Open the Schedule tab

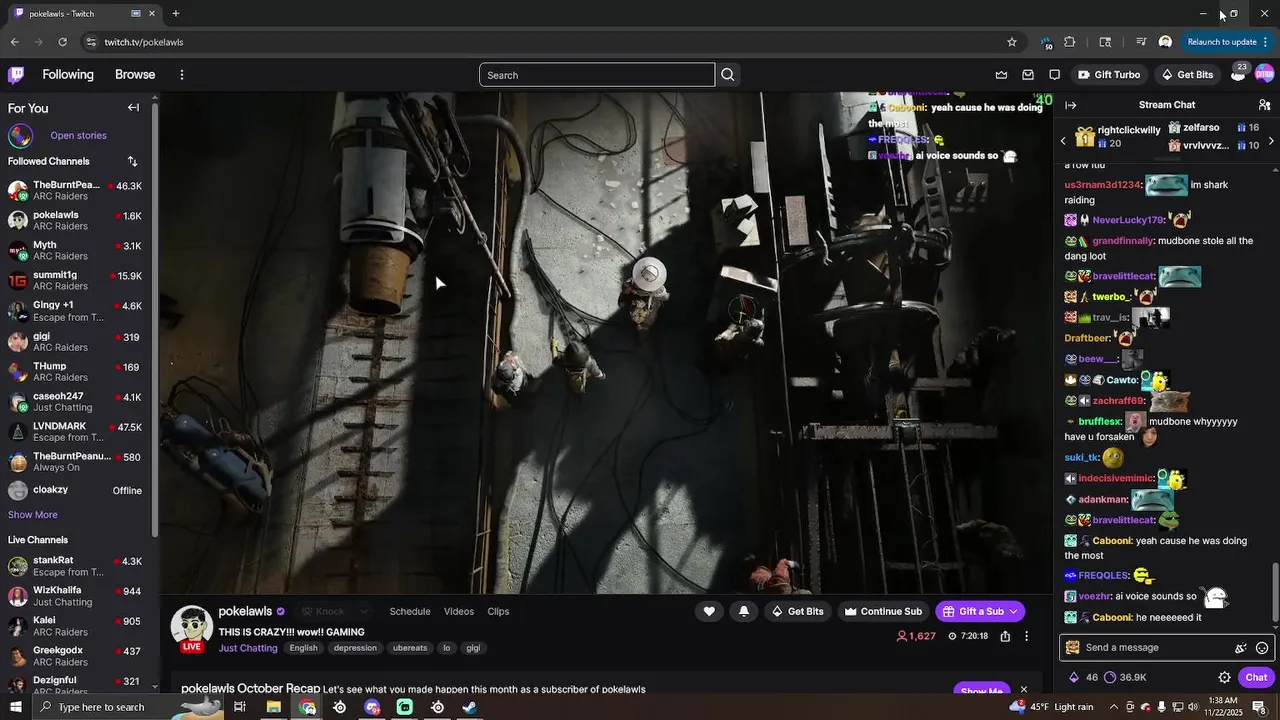[x=410, y=612]
